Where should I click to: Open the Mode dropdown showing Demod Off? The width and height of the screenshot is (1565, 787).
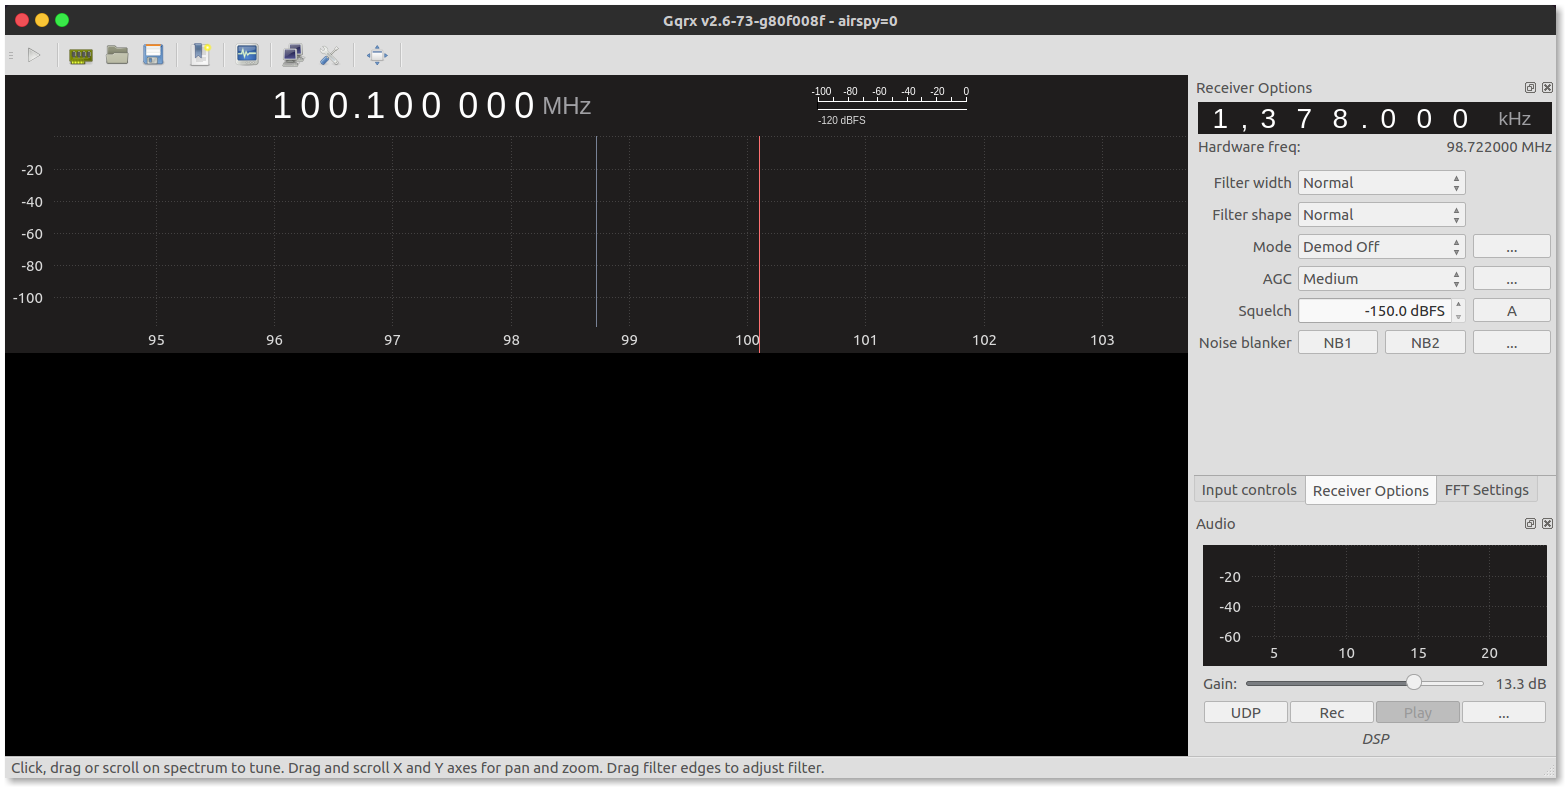[1381, 247]
